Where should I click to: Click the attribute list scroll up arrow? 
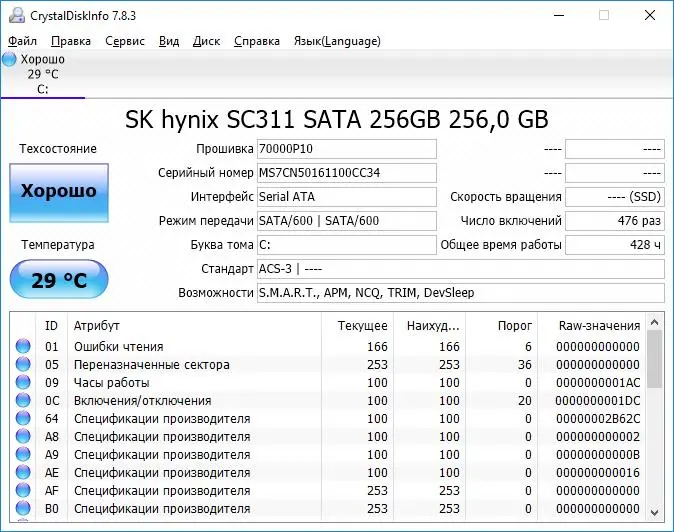click(x=655, y=322)
